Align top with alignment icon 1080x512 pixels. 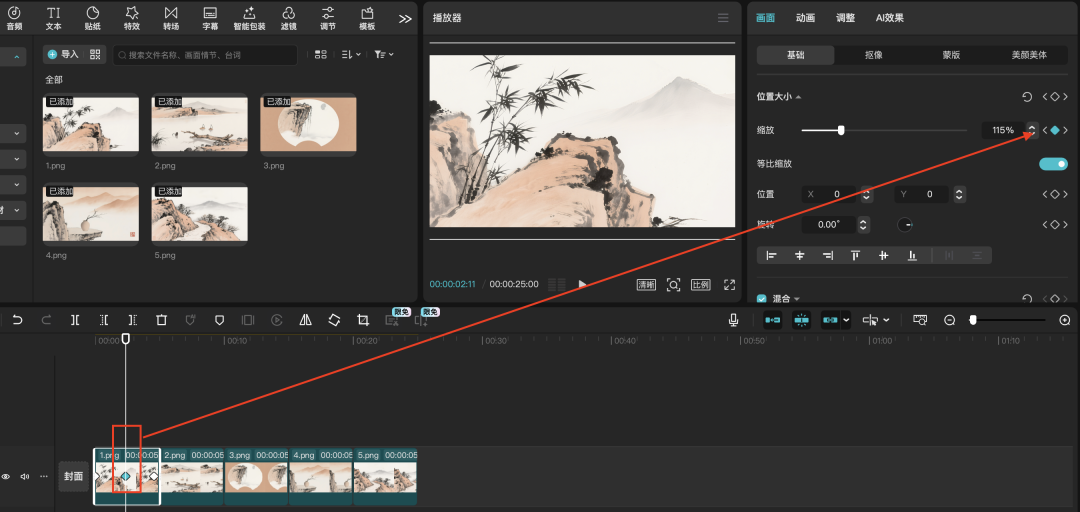pos(855,256)
